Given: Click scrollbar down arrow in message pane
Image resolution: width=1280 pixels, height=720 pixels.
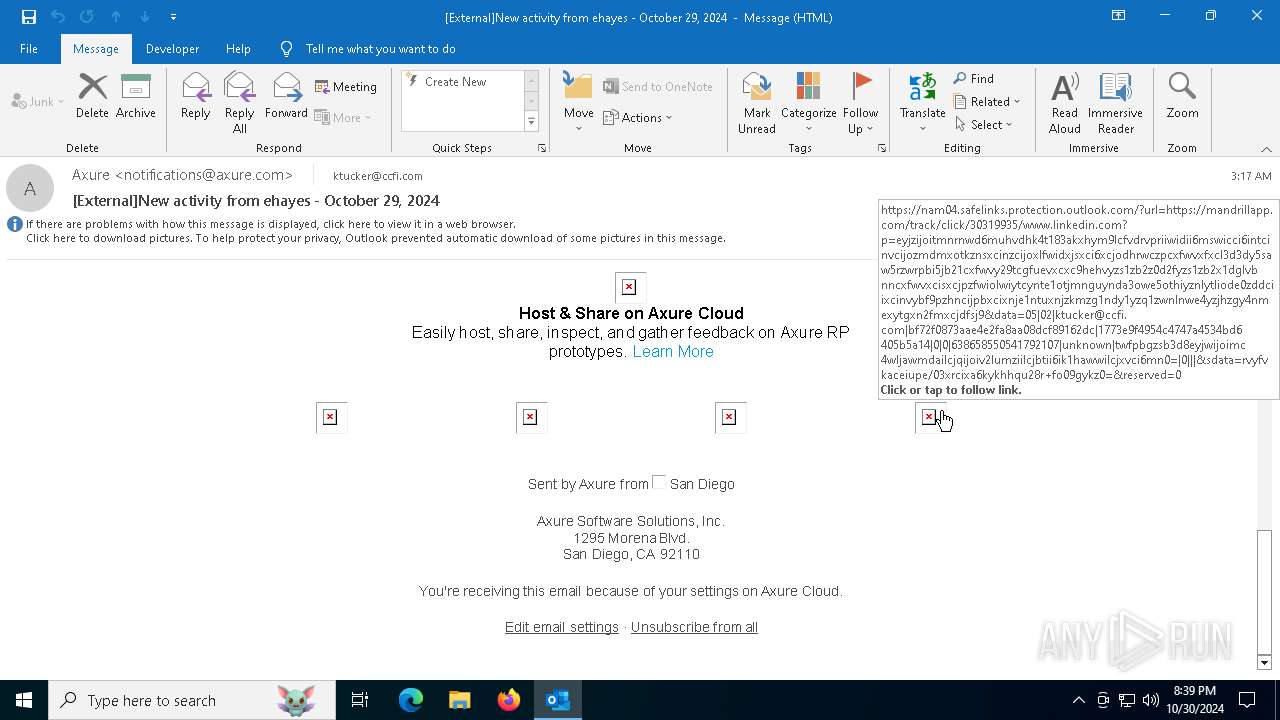Looking at the screenshot, I should (1264, 662).
